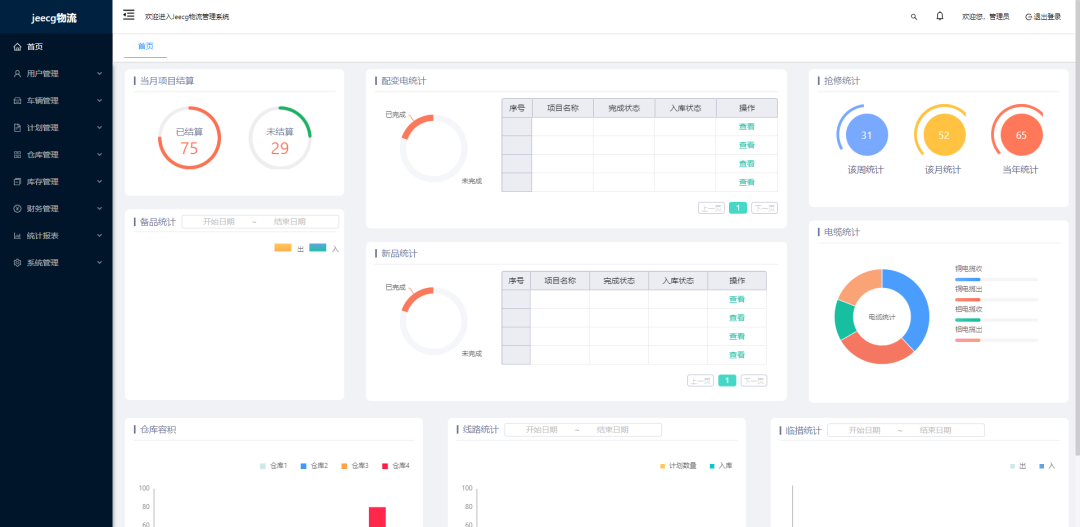Click the yen icon of 财务管理
Image resolution: width=1080 pixels, height=527 pixels.
point(17,209)
